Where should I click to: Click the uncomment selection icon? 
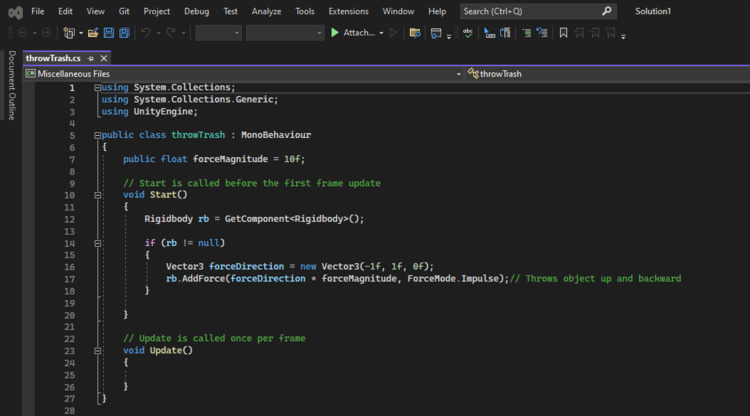pyautogui.click(x=542, y=33)
